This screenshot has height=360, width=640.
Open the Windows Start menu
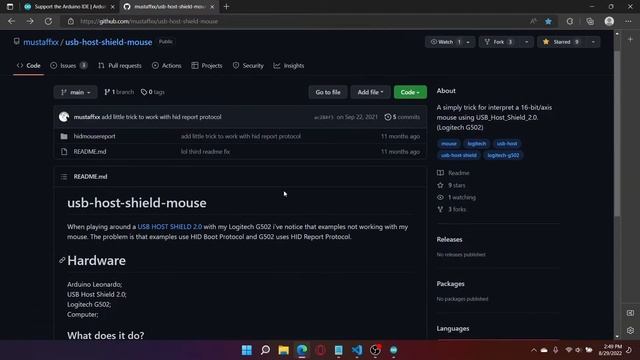click(x=247, y=350)
